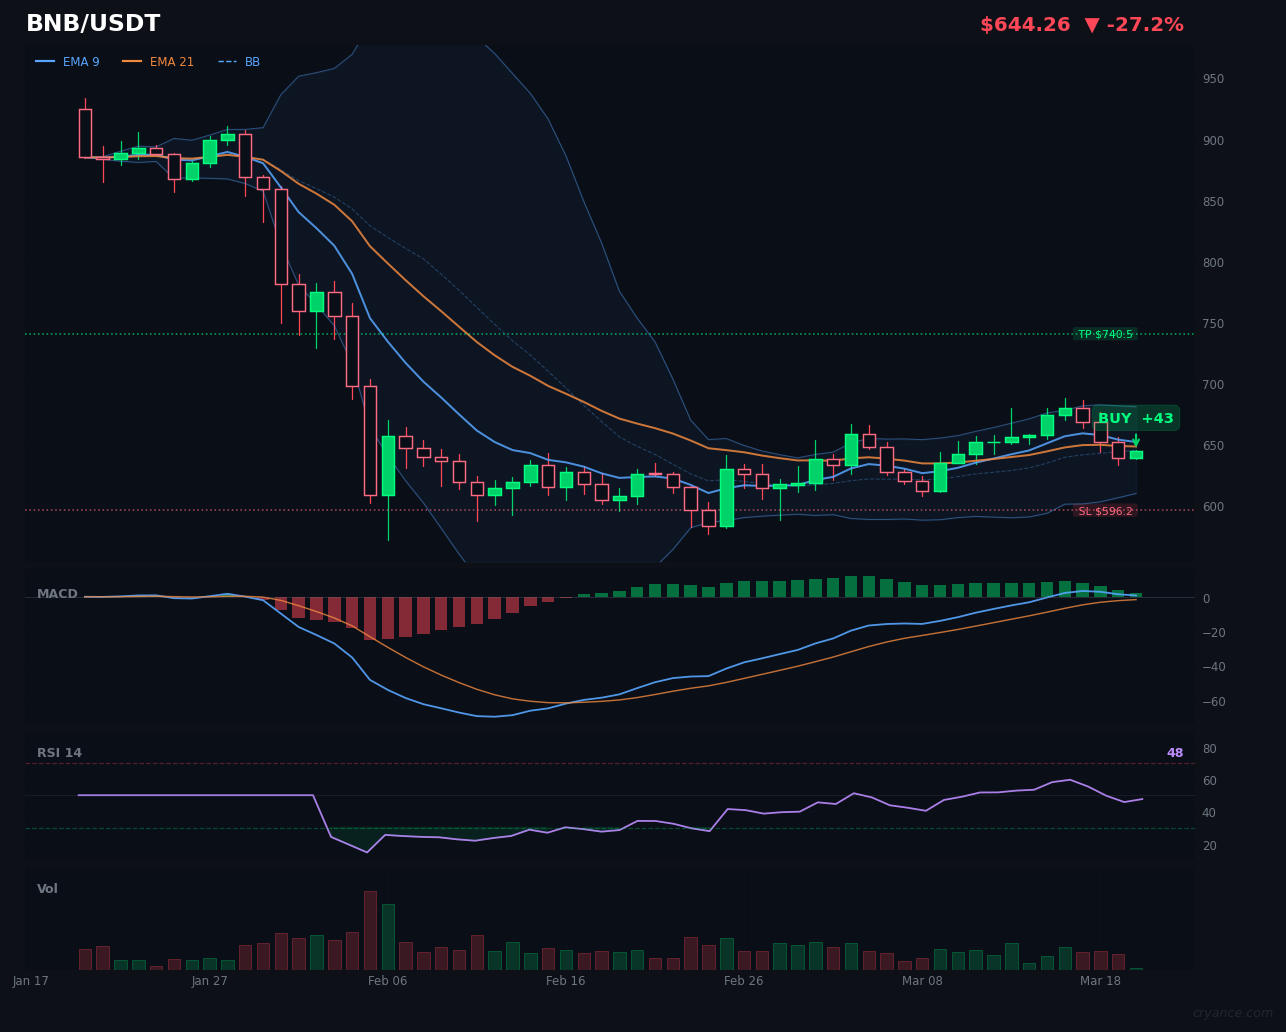
Task: Click the $644.26 price display
Action: click(x=1025, y=24)
